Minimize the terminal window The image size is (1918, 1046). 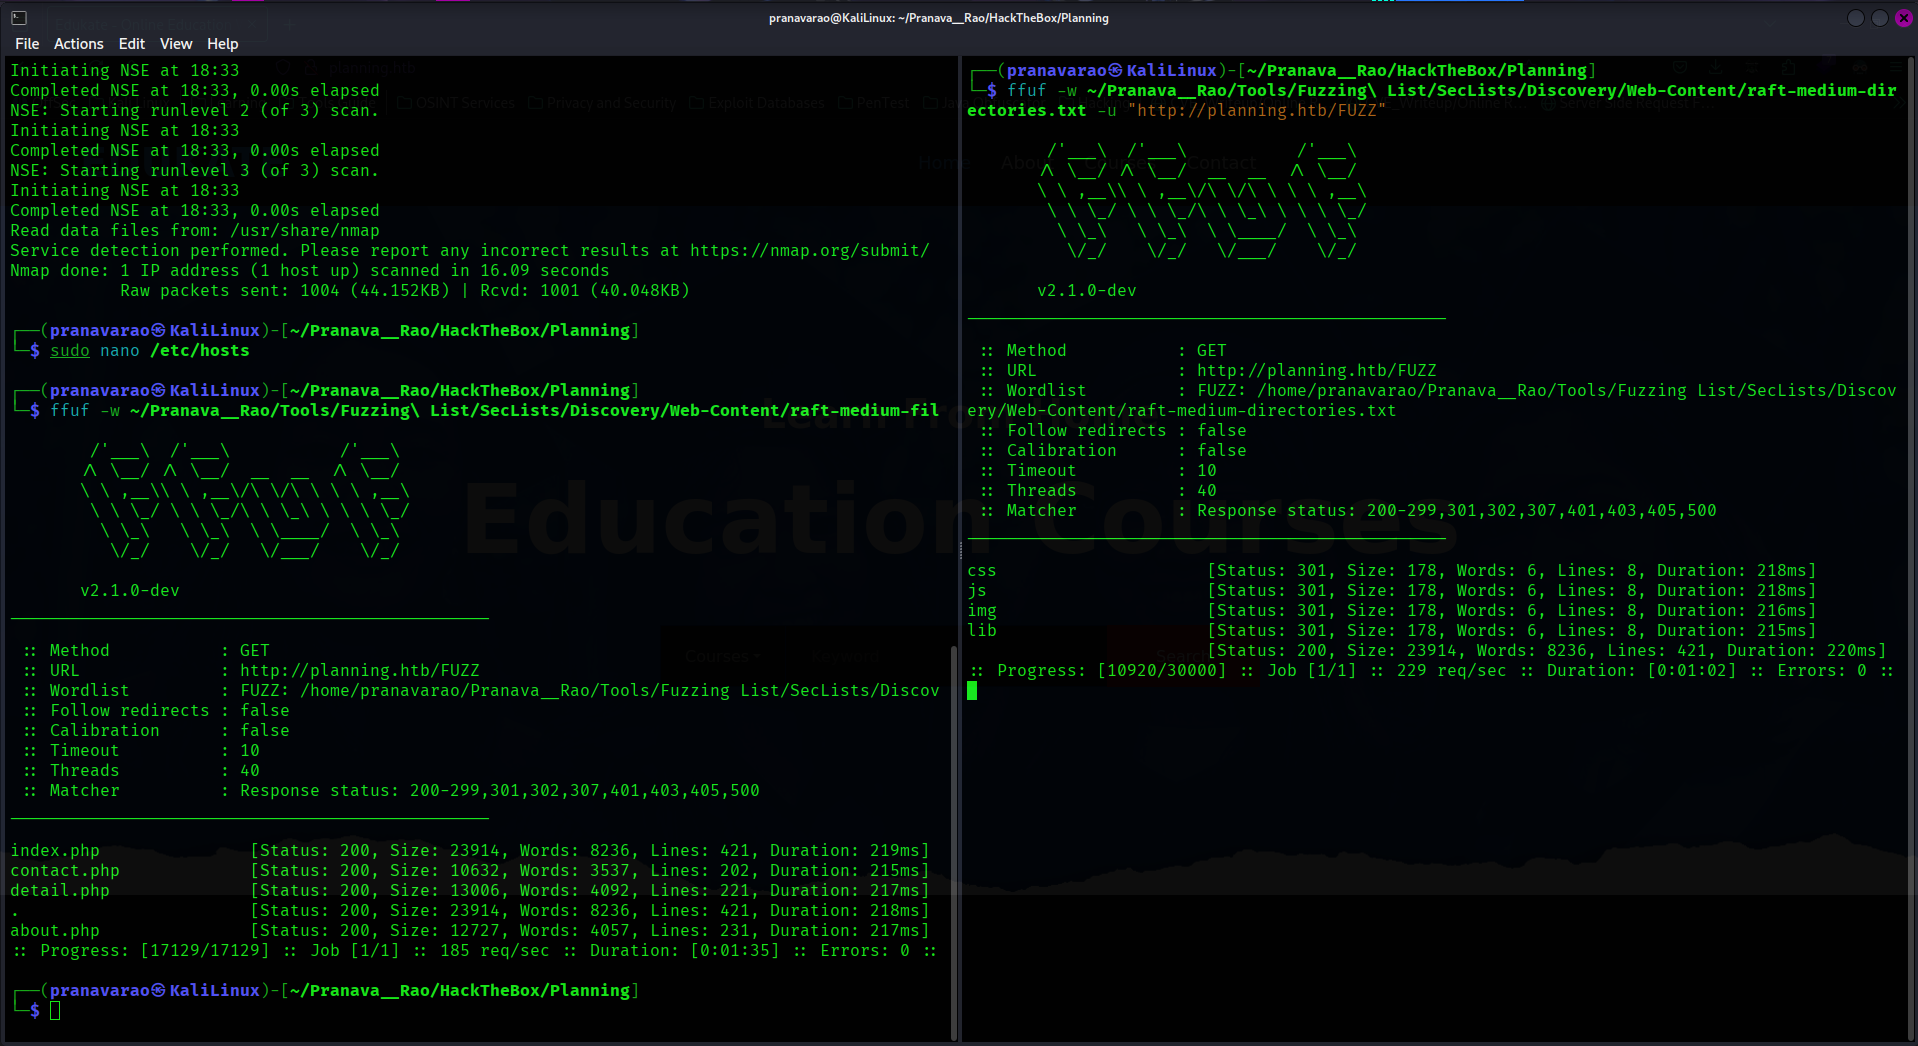pos(1855,18)
